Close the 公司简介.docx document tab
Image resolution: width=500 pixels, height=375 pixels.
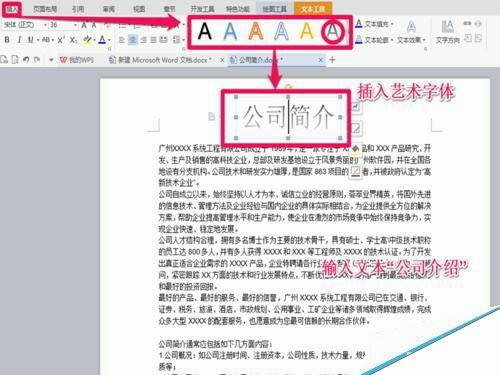tap(320, 60)
